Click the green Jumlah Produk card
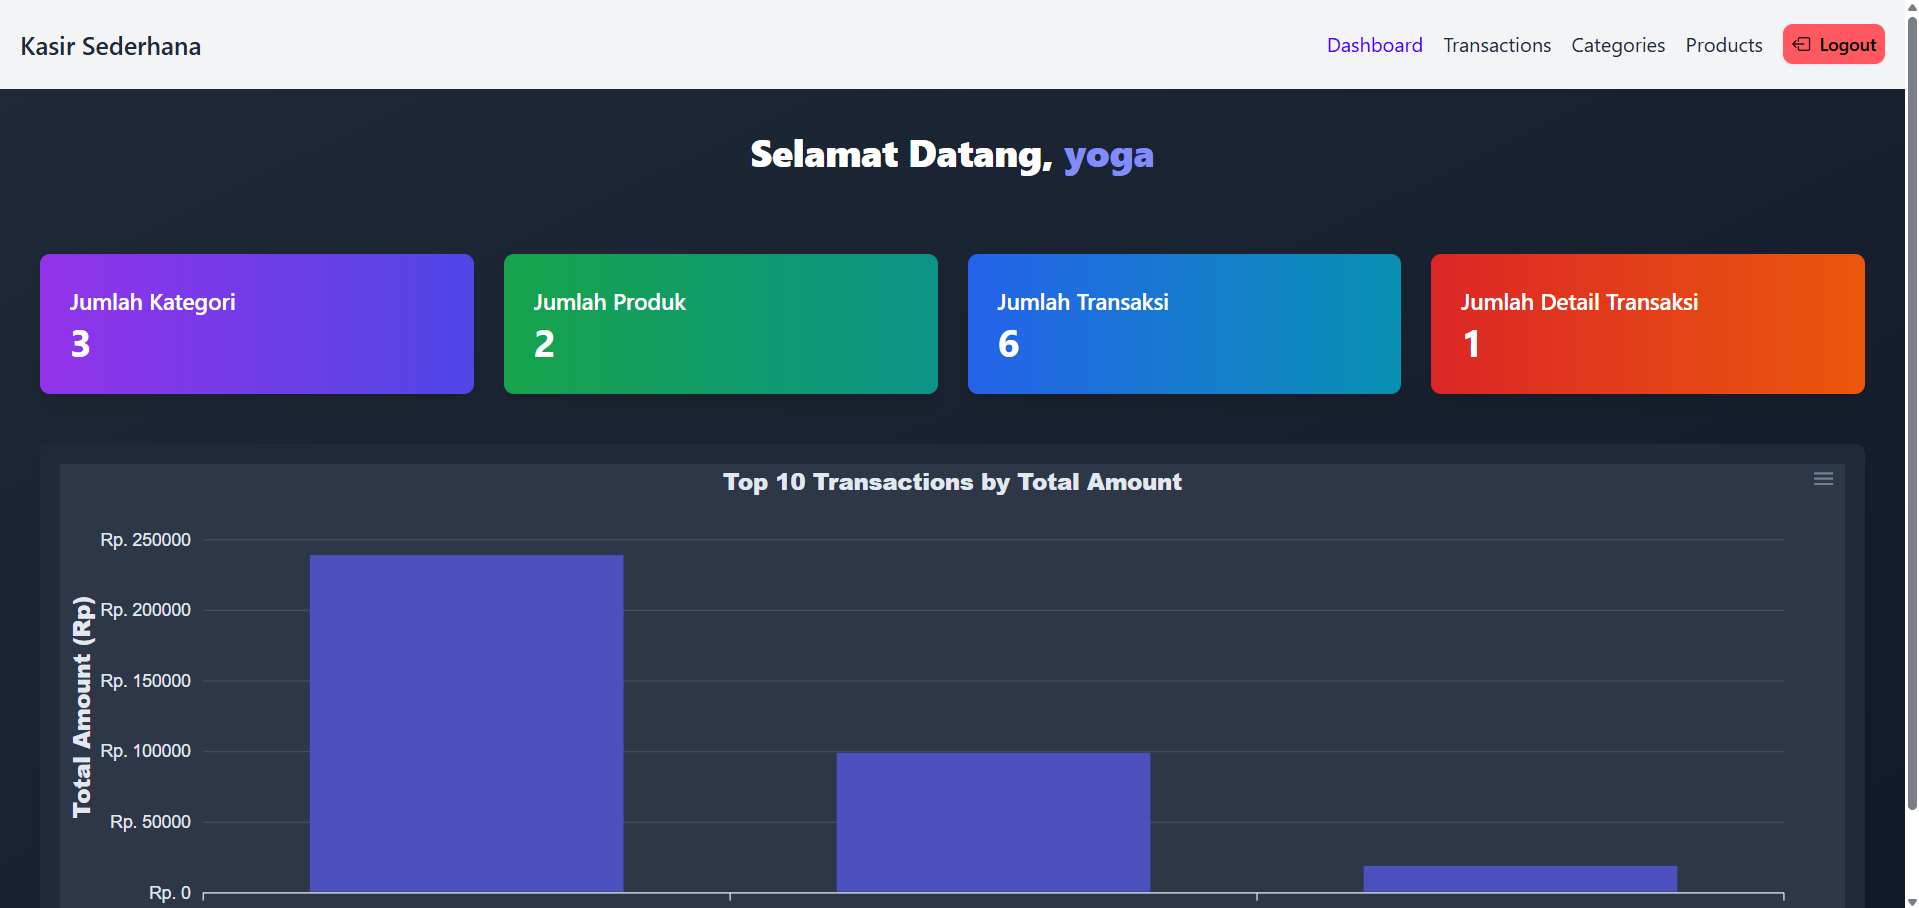The height and width of the screenshot is (908, 1919). click(720, 323)
